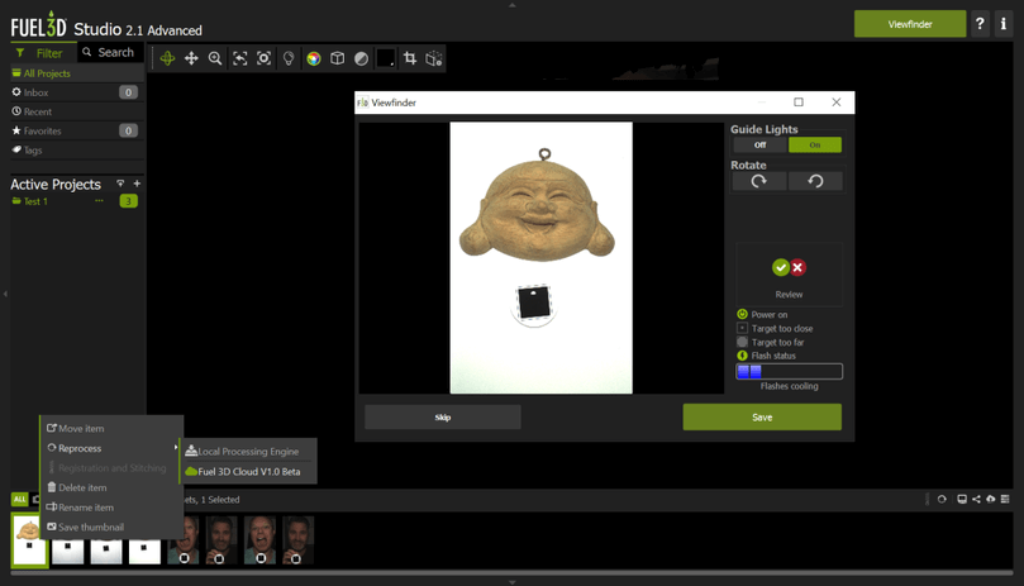Screen dimensions: 1024x586
Task: Toggle the lighting bulb icon
Action: (x=288, y=59)
